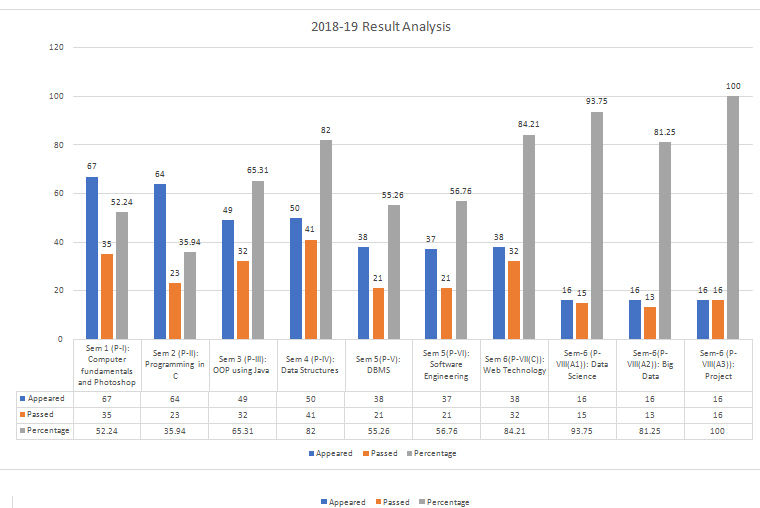760x508 pixels.
Task: Click the "2018-19 Result Analysis" chart title
Action: point(380,27)
